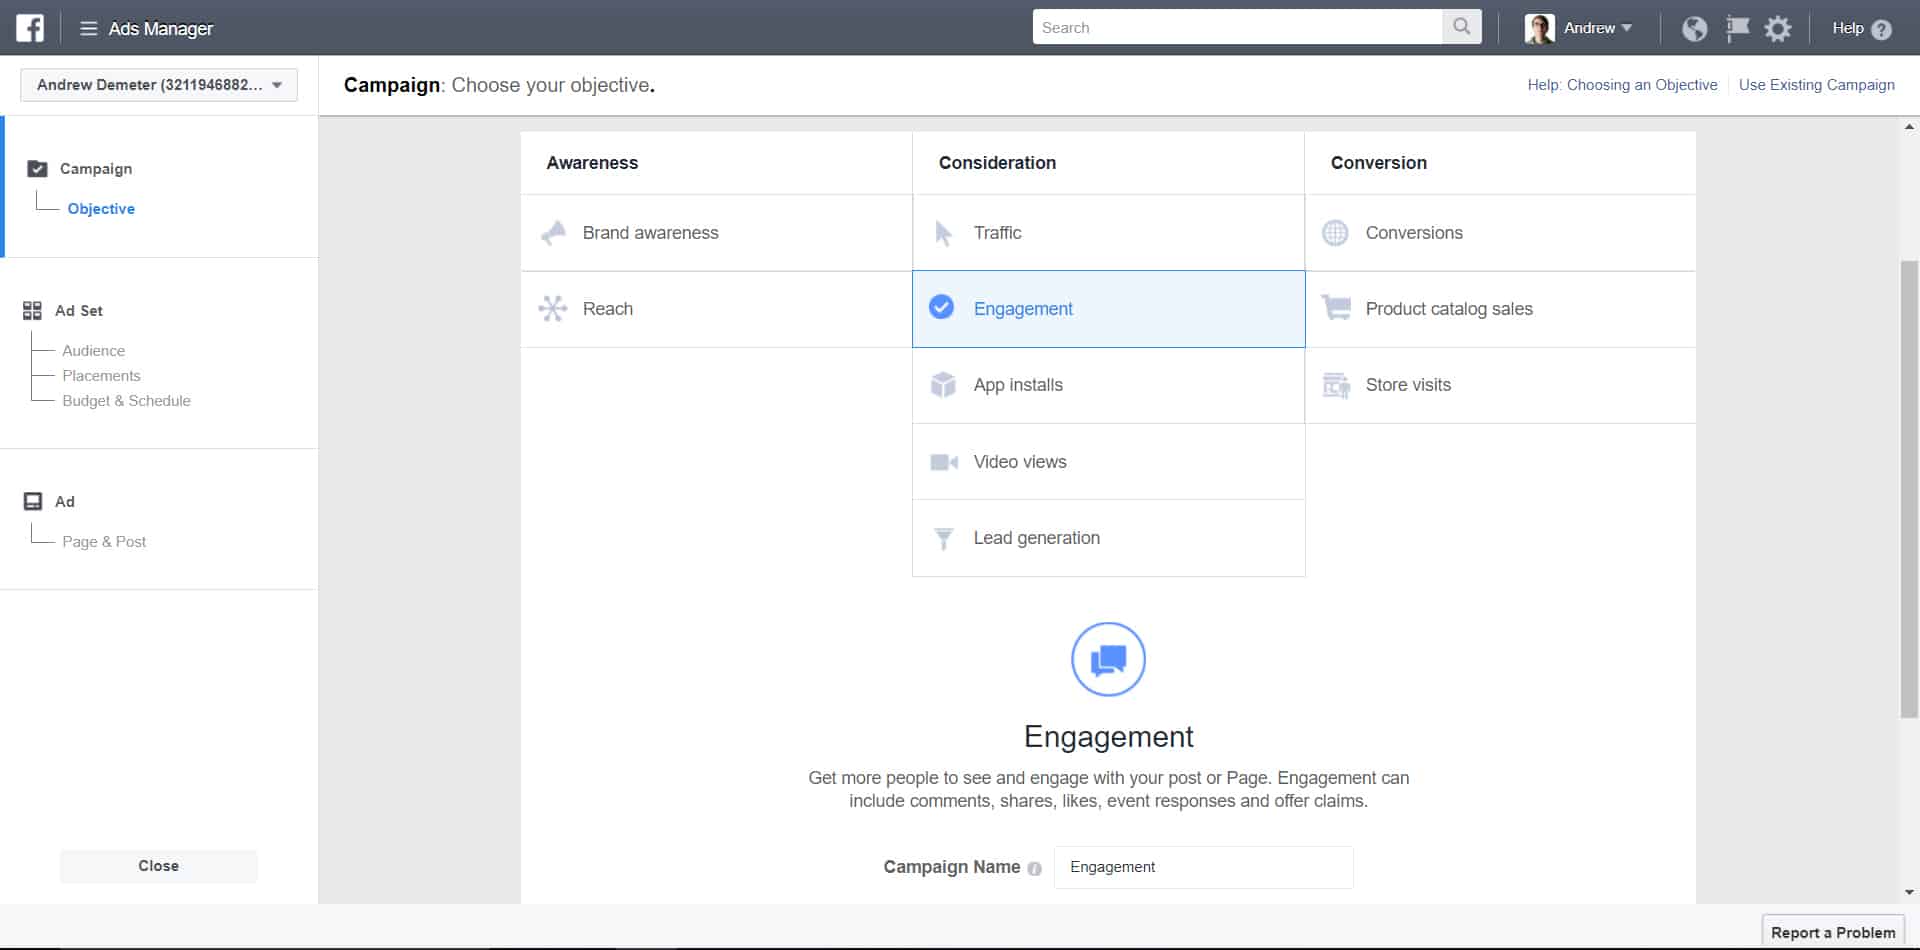Expand the Andrew user menu arrow
The image size is (1920, 950).
(x=1626, y=28)
